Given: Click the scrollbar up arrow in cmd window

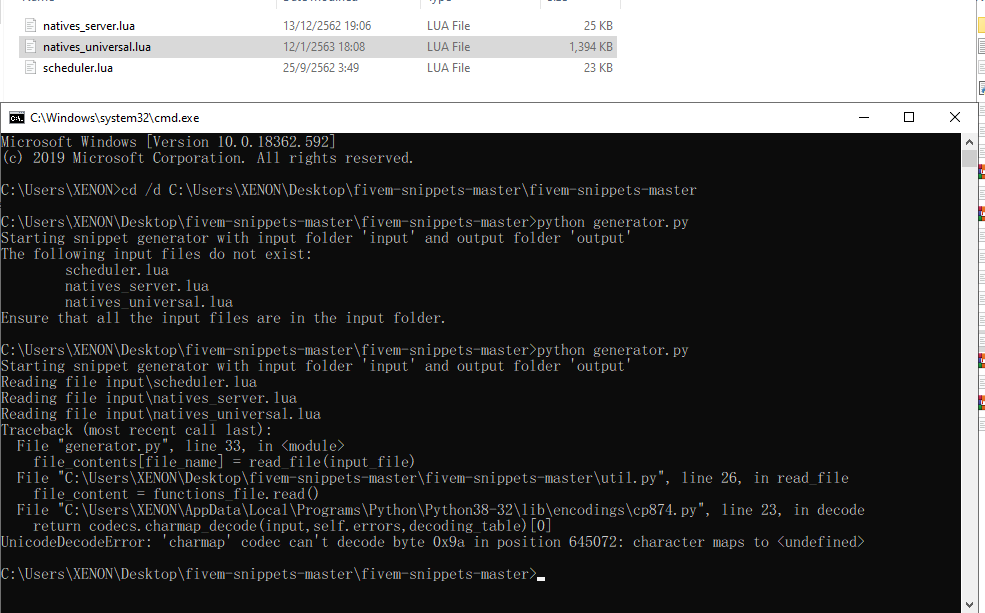Looking at the screenshot, I should [x=970, y=140].
